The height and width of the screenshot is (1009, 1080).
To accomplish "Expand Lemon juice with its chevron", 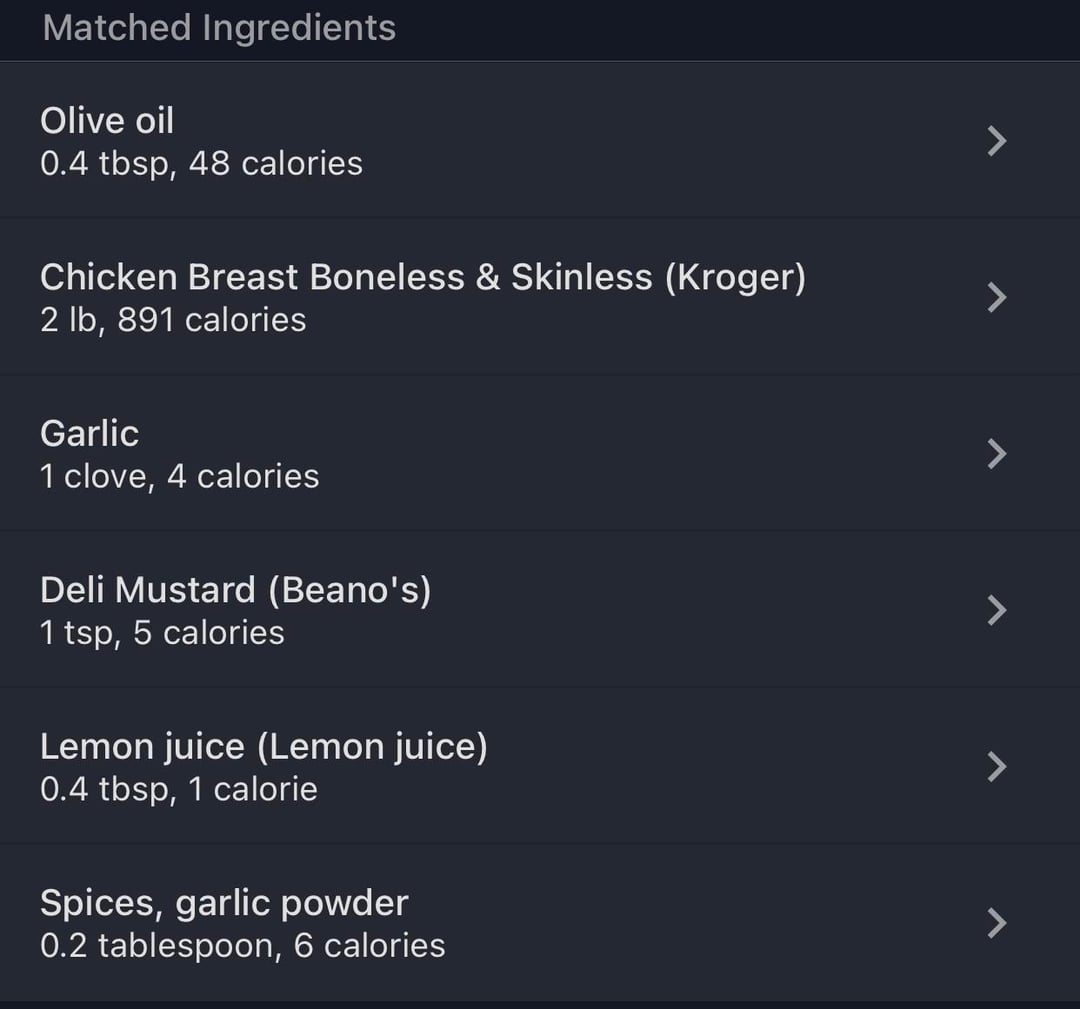I will click(996, 766).
